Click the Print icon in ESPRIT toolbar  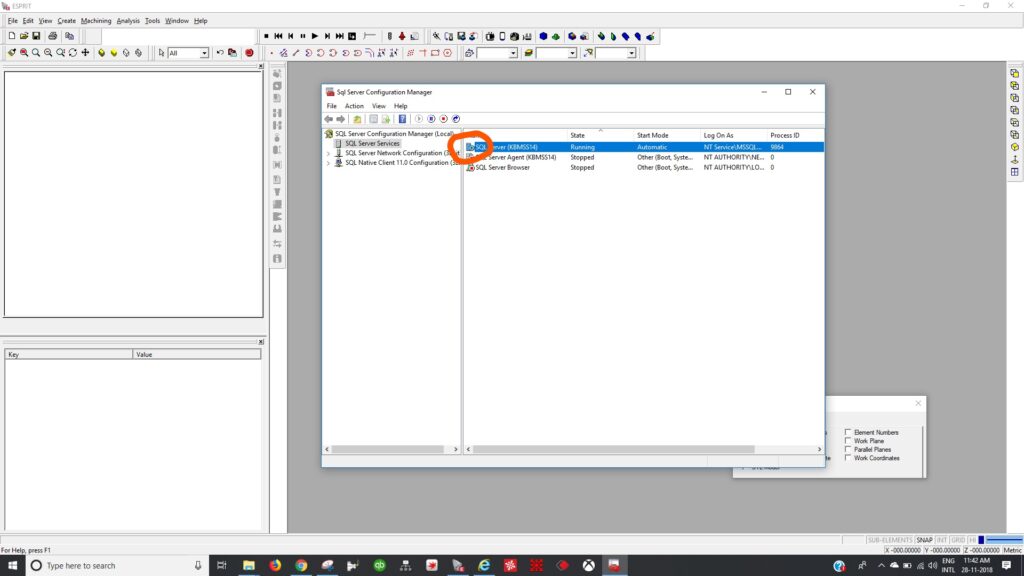click(x=53, y=36)
